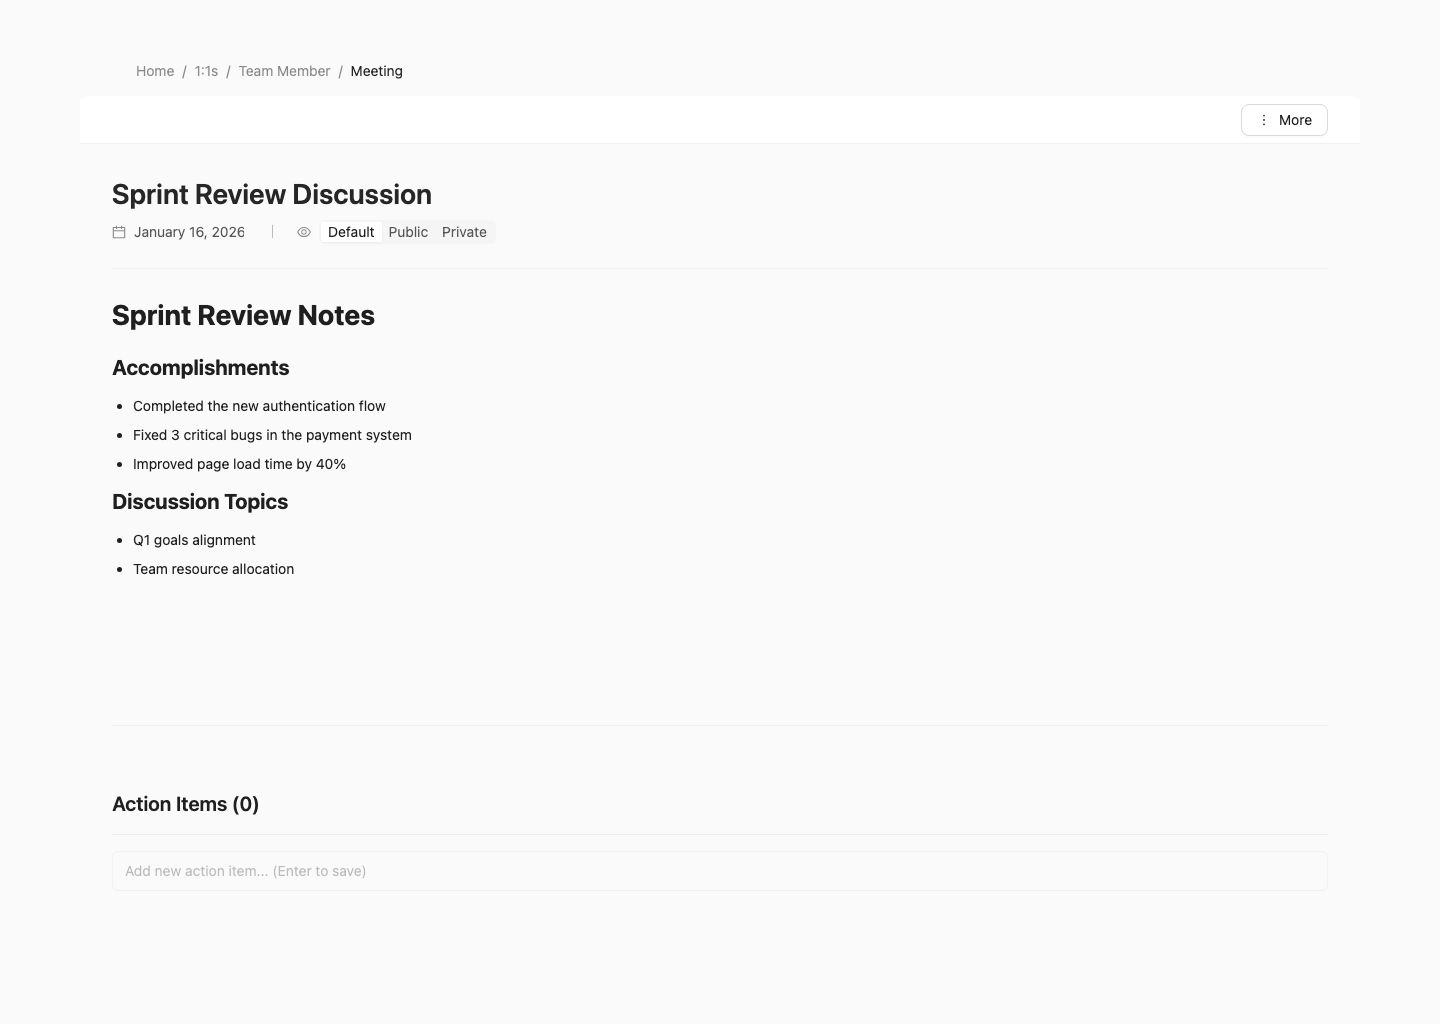Click the date January 16, 2026
Screen dimensions: 1440x1024
coord(189,232)
